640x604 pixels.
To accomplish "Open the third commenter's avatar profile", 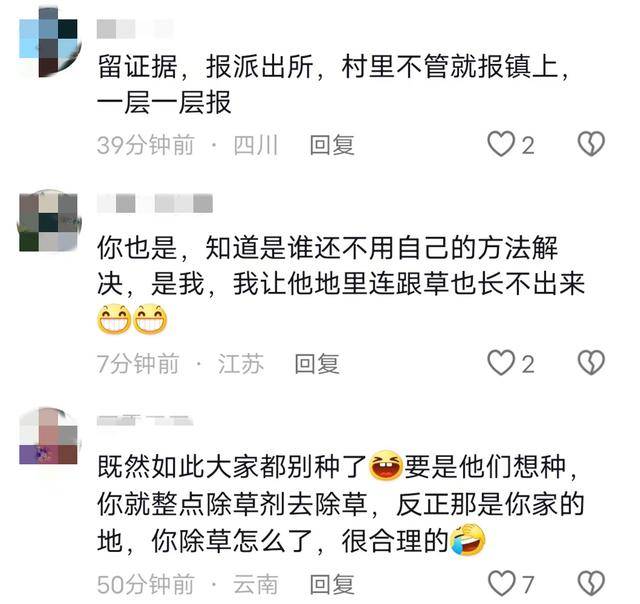I will tap(50, 436).
